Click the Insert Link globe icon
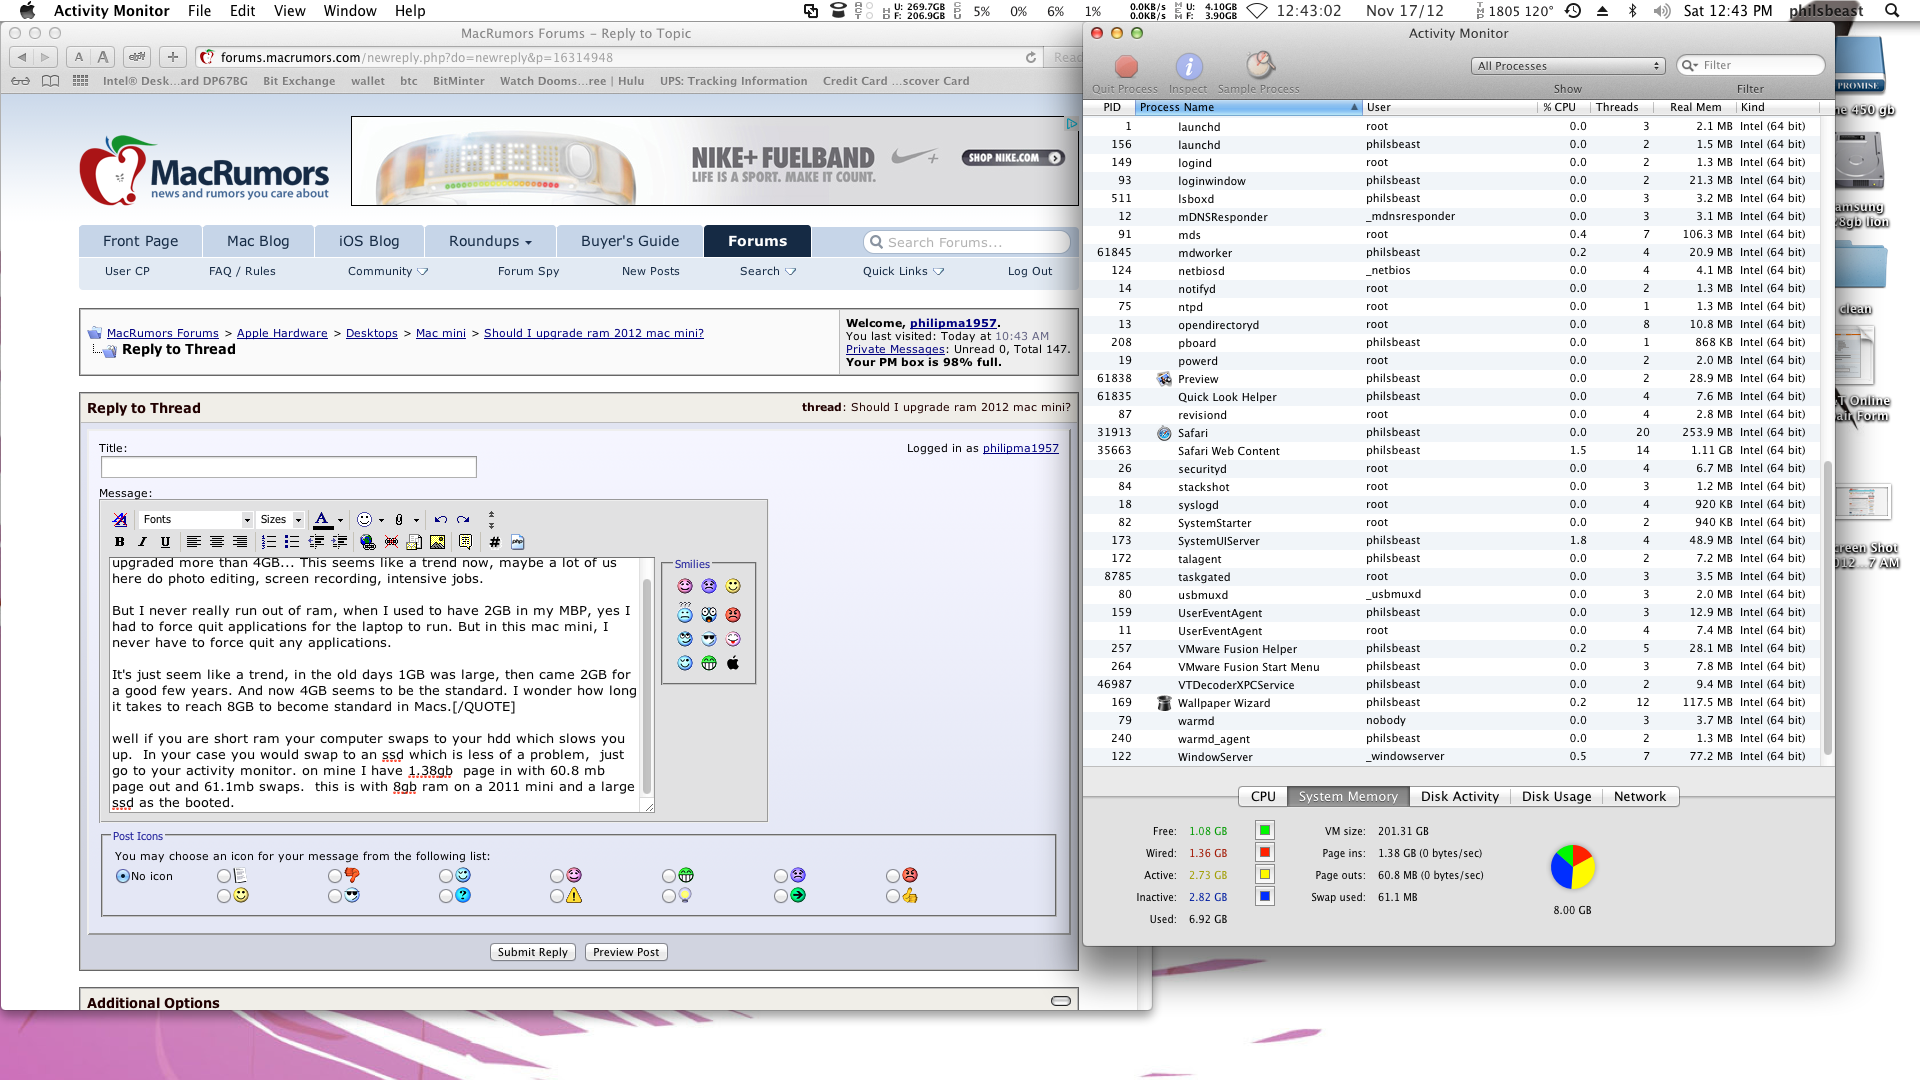This screenshot has height=1080, width=1920. pos(368,542)
